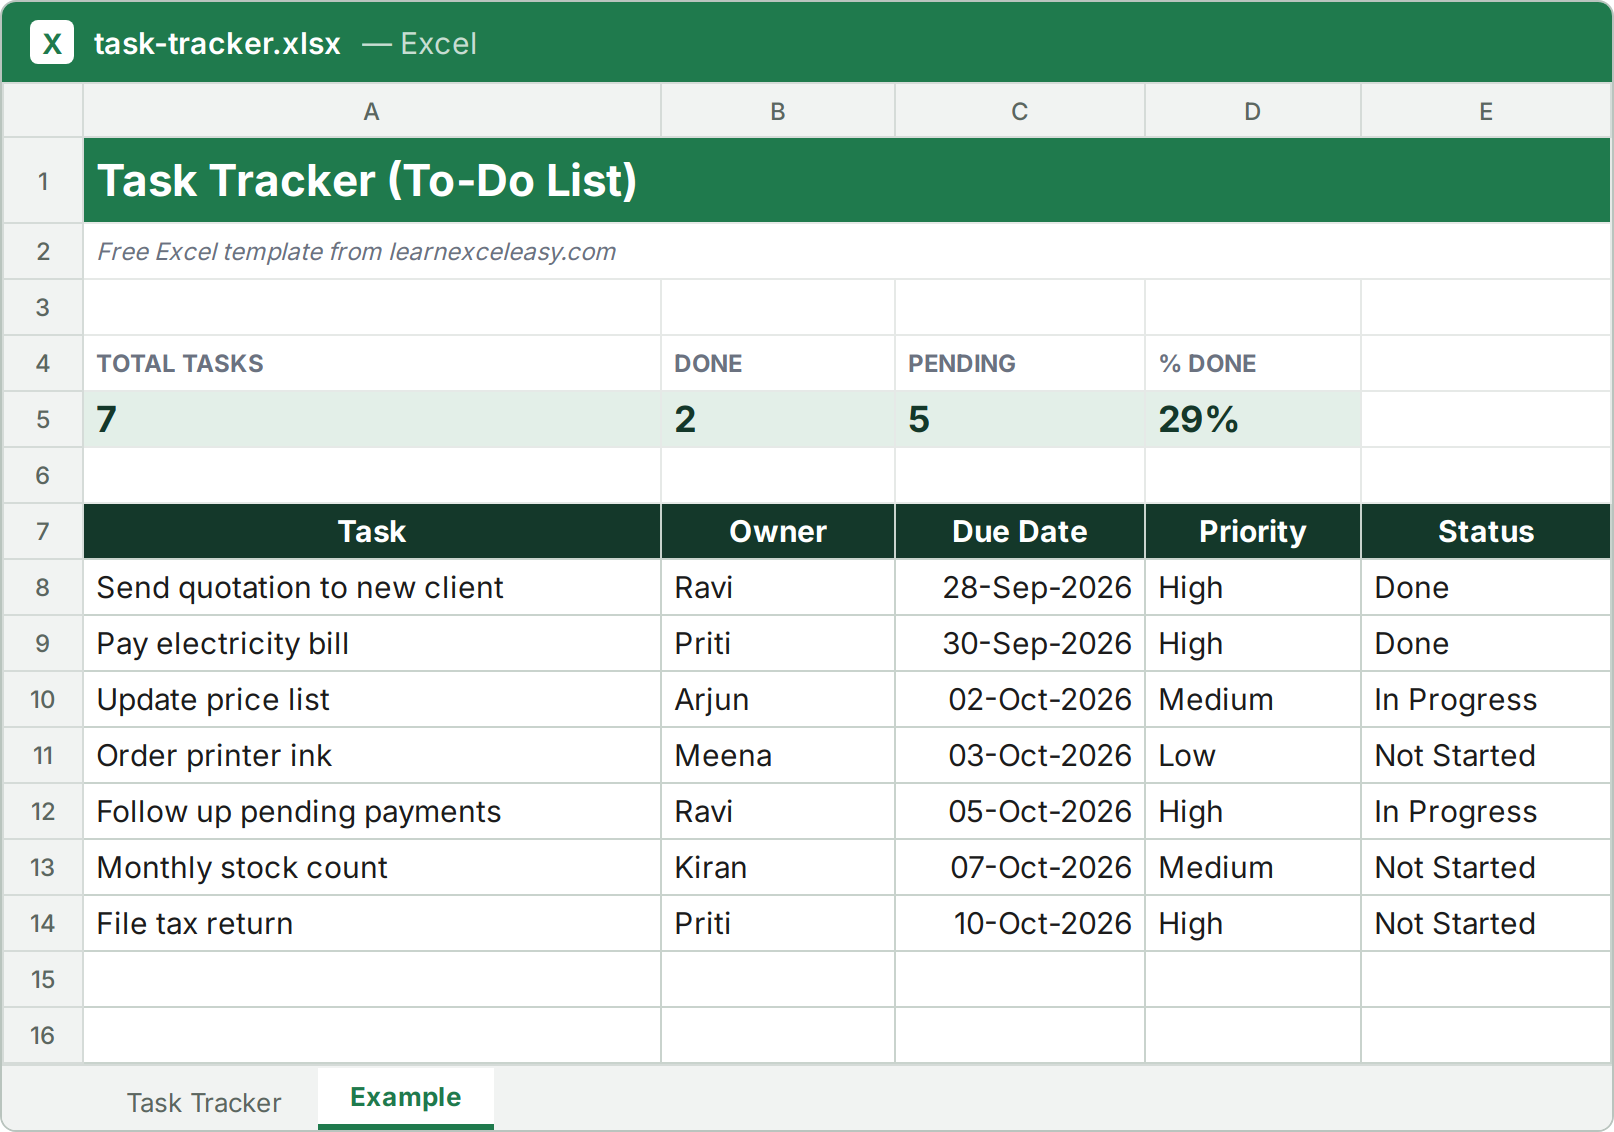Click the 'Pay electricity bill' task cell
This screenshot has height=1132, width=1614.
pyautogui.click(x=372, y=643)
